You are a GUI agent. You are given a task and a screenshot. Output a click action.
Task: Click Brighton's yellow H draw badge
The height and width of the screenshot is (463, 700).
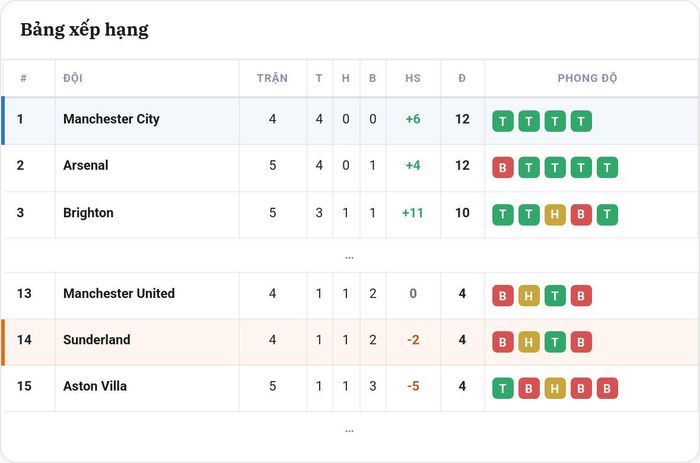pos(555,215)
